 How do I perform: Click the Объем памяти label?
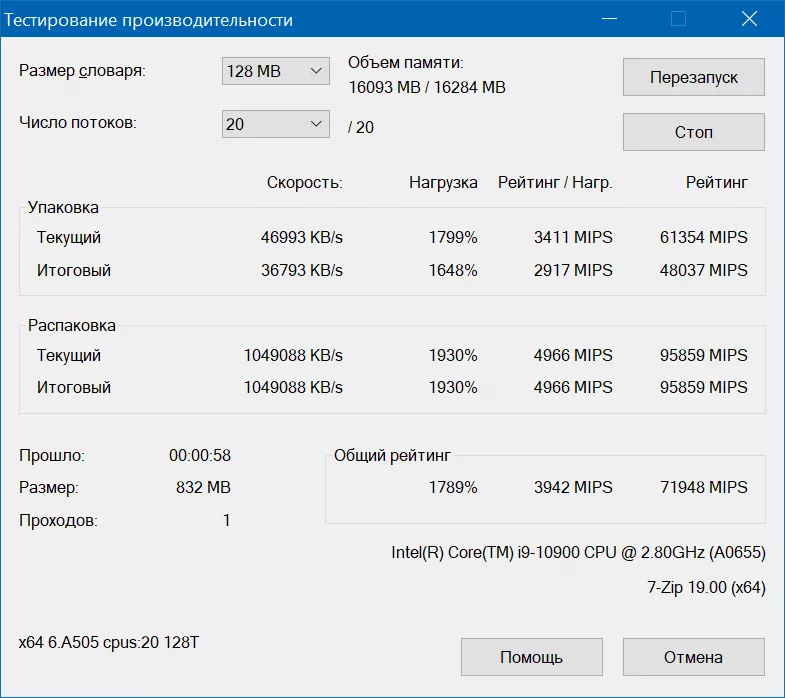pos(406,63)
